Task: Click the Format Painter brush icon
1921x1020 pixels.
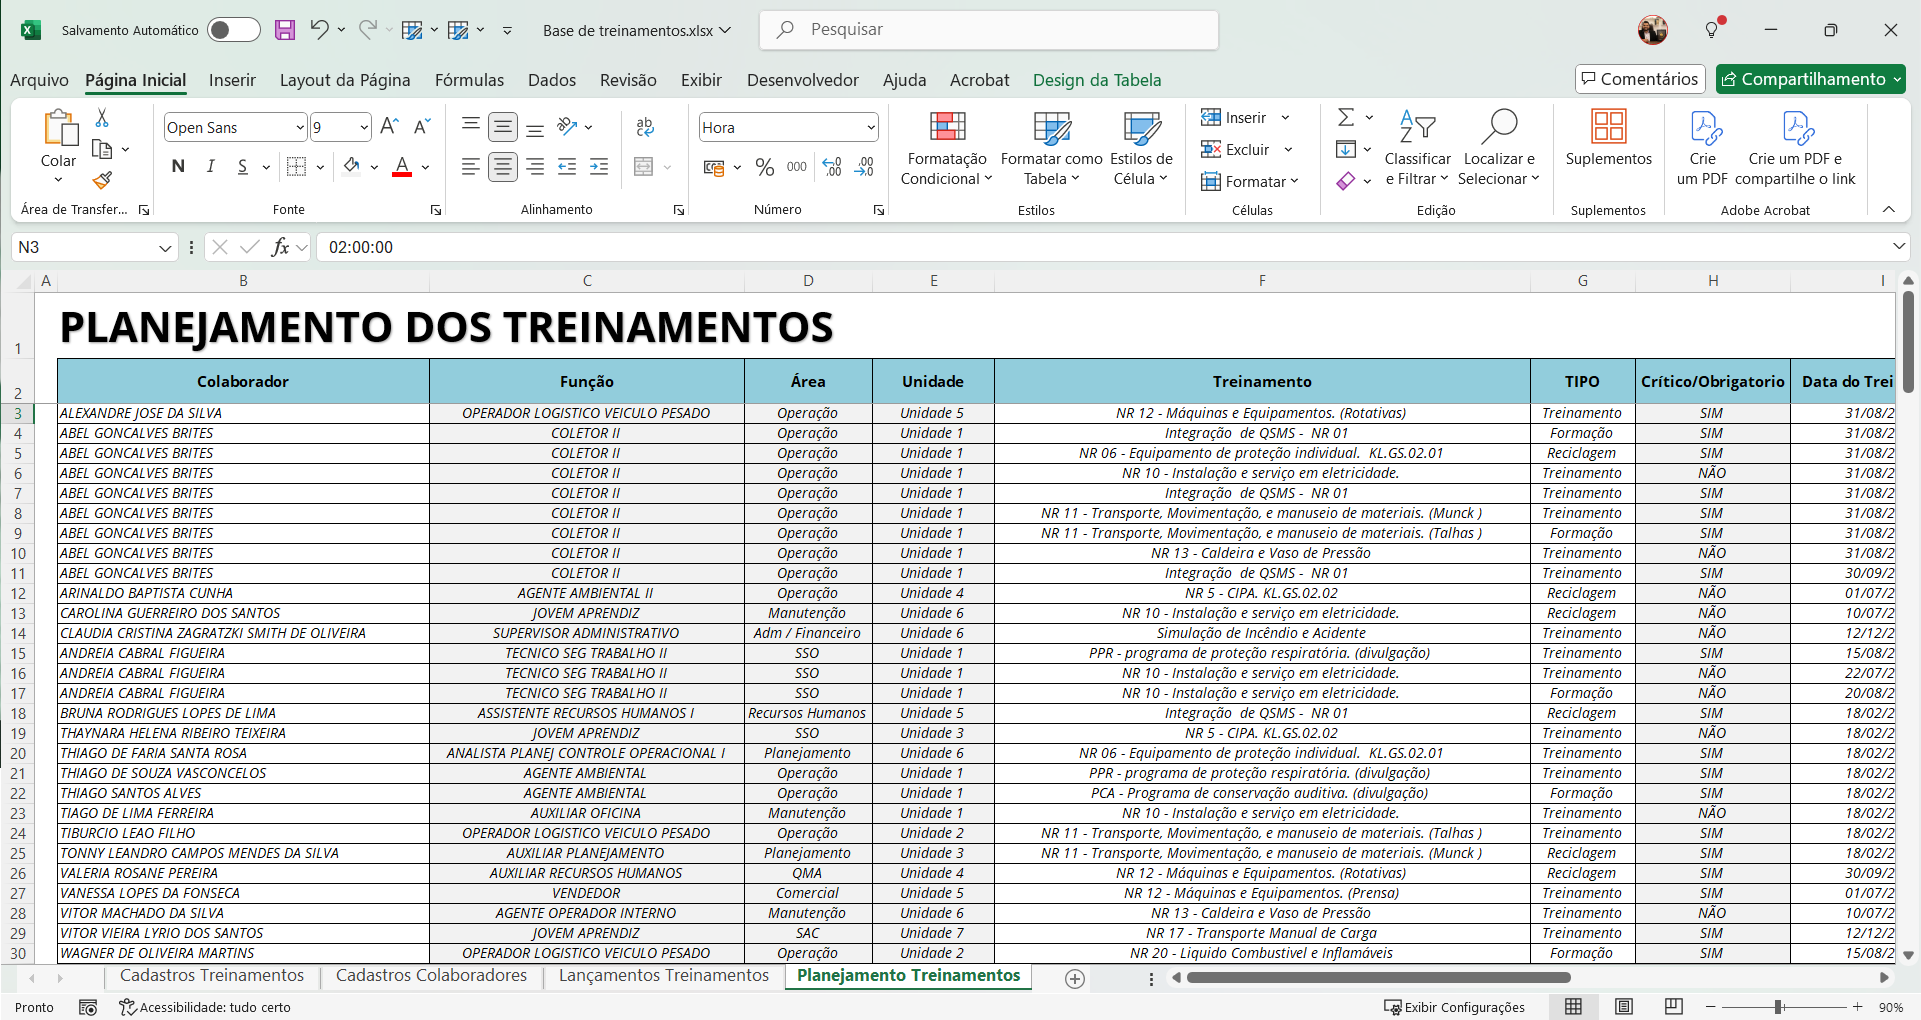Action: 102,181
